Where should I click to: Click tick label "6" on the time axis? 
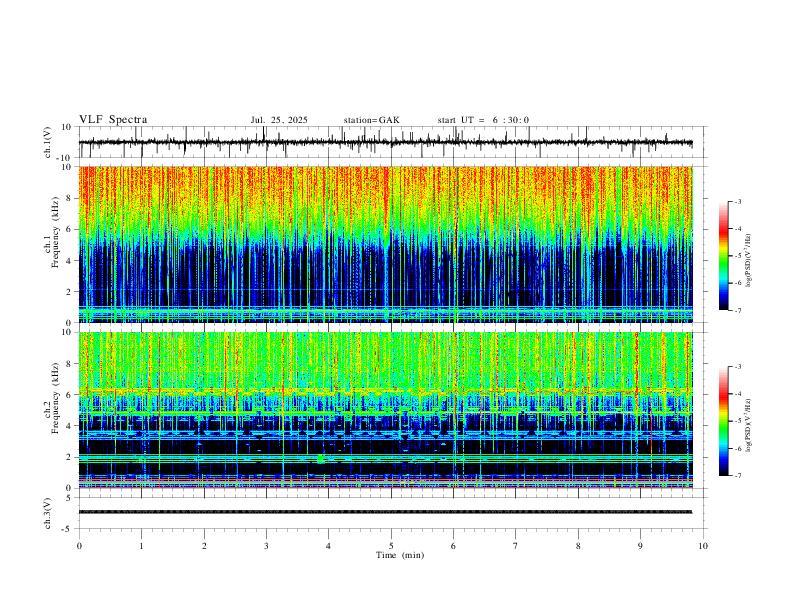454,546
